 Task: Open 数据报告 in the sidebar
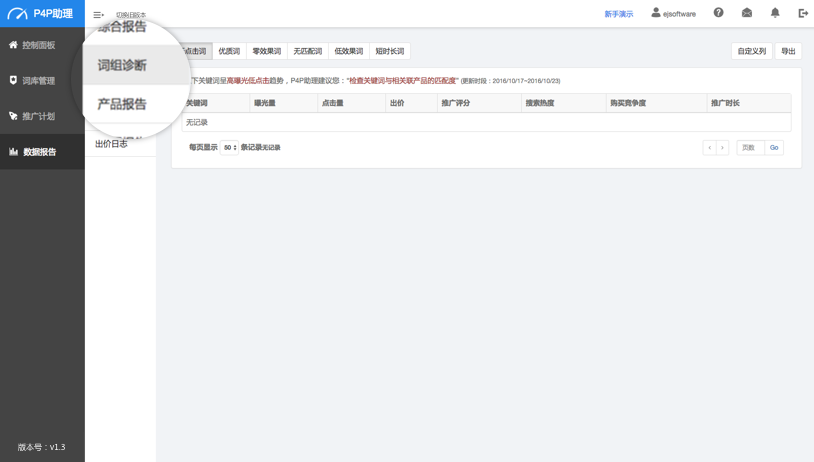coord(43,152)
